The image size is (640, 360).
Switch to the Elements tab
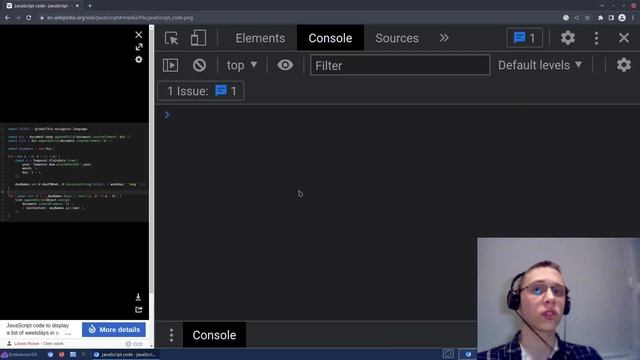pyautogui.click(x=260, y=38)
